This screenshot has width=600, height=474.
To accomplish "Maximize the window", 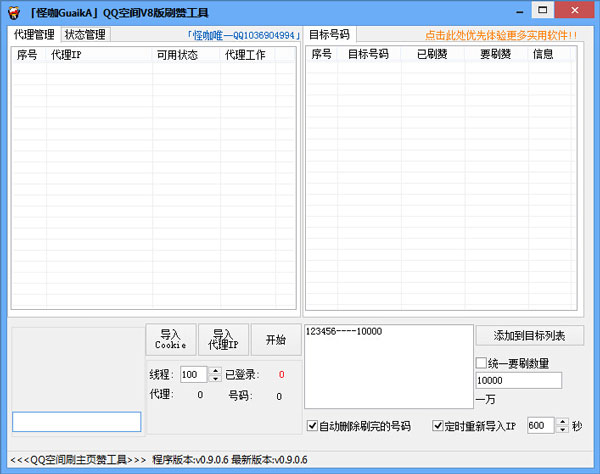I will [x=543, y=10].
